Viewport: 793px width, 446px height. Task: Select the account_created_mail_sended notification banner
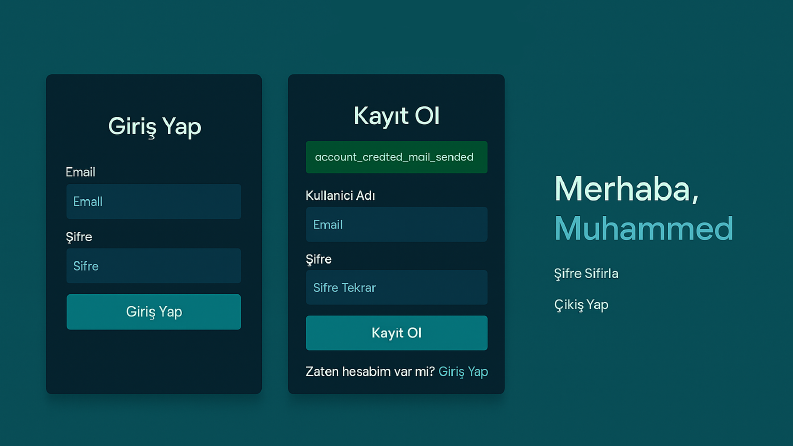396,157
